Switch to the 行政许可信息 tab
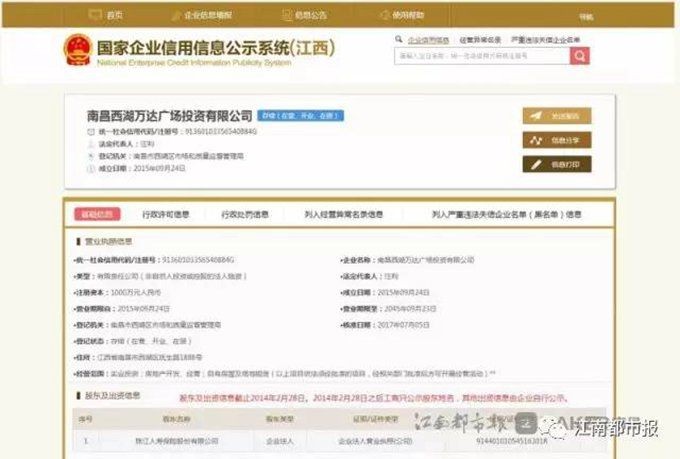Screen dimensions: 680x459 pos(164,214)
